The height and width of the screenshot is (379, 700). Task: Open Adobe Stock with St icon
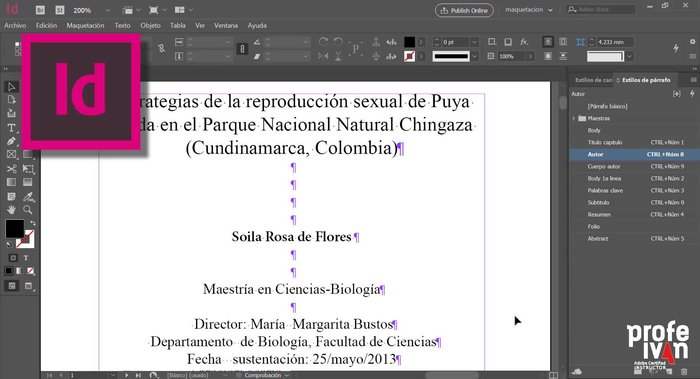pos(60,10)
